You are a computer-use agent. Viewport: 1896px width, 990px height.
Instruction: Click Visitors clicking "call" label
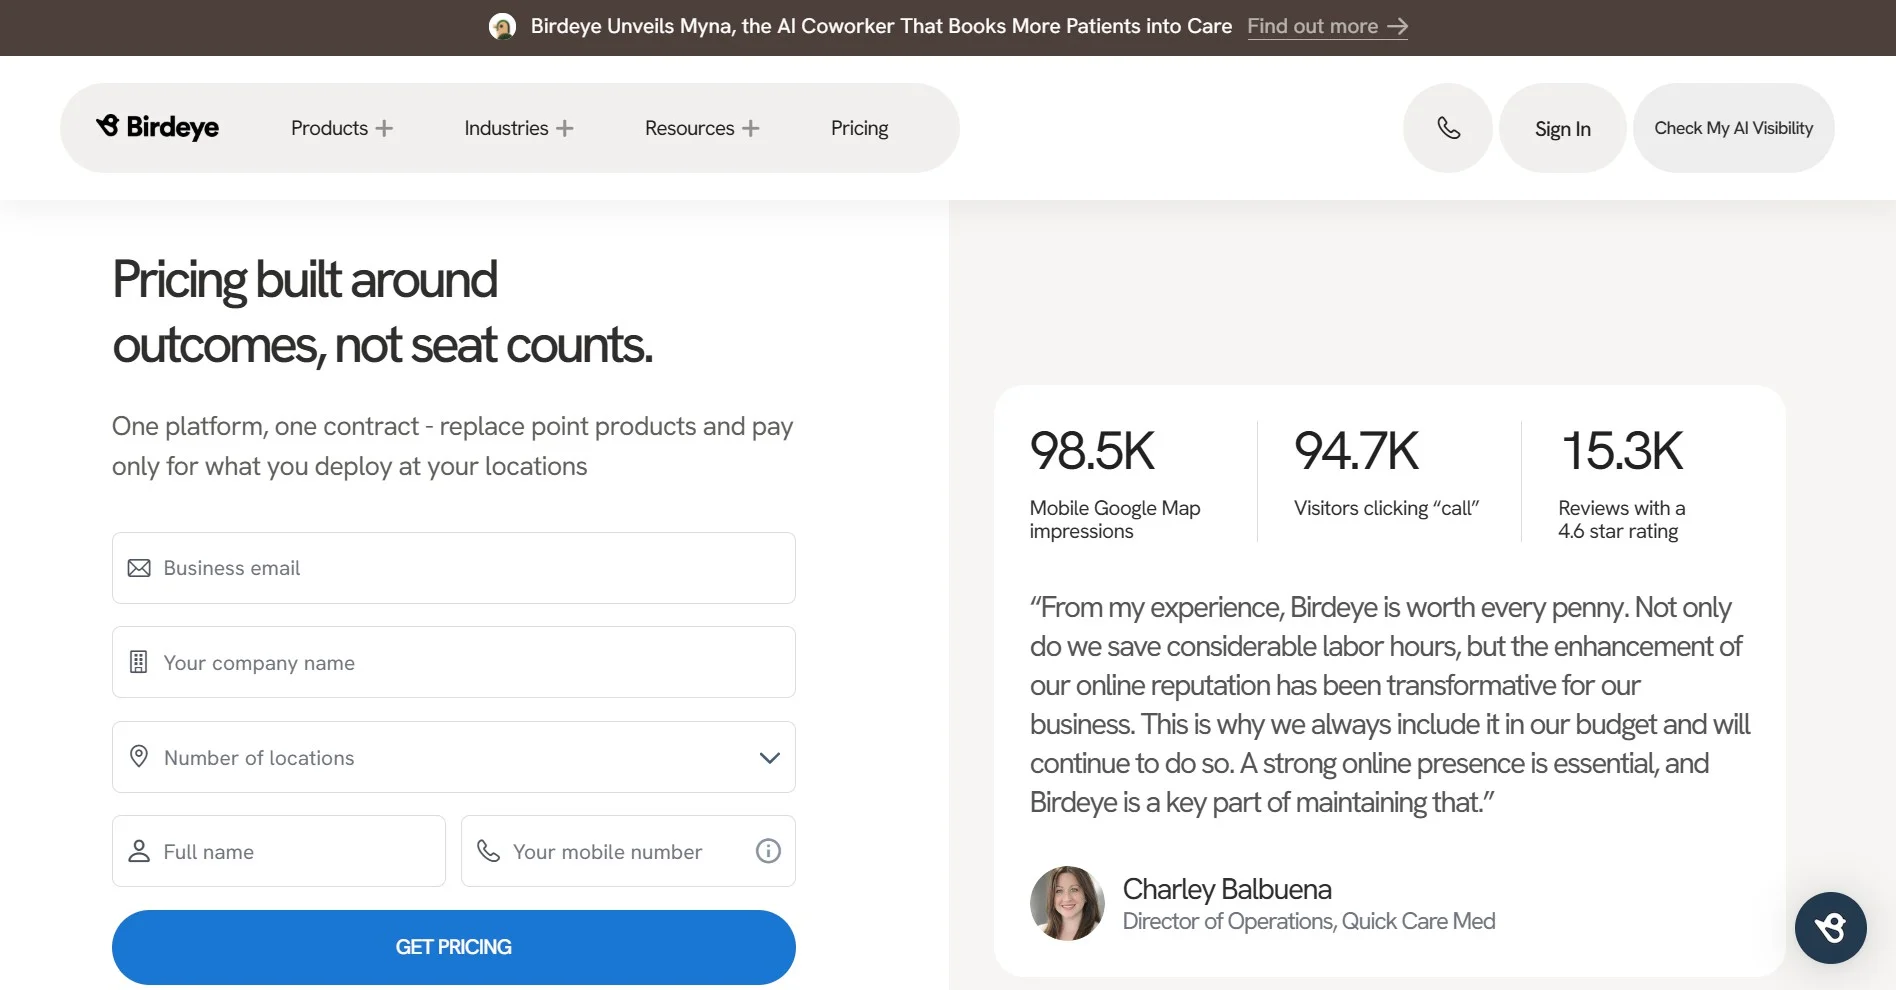pyautogui.click(x=1386, y=508)
